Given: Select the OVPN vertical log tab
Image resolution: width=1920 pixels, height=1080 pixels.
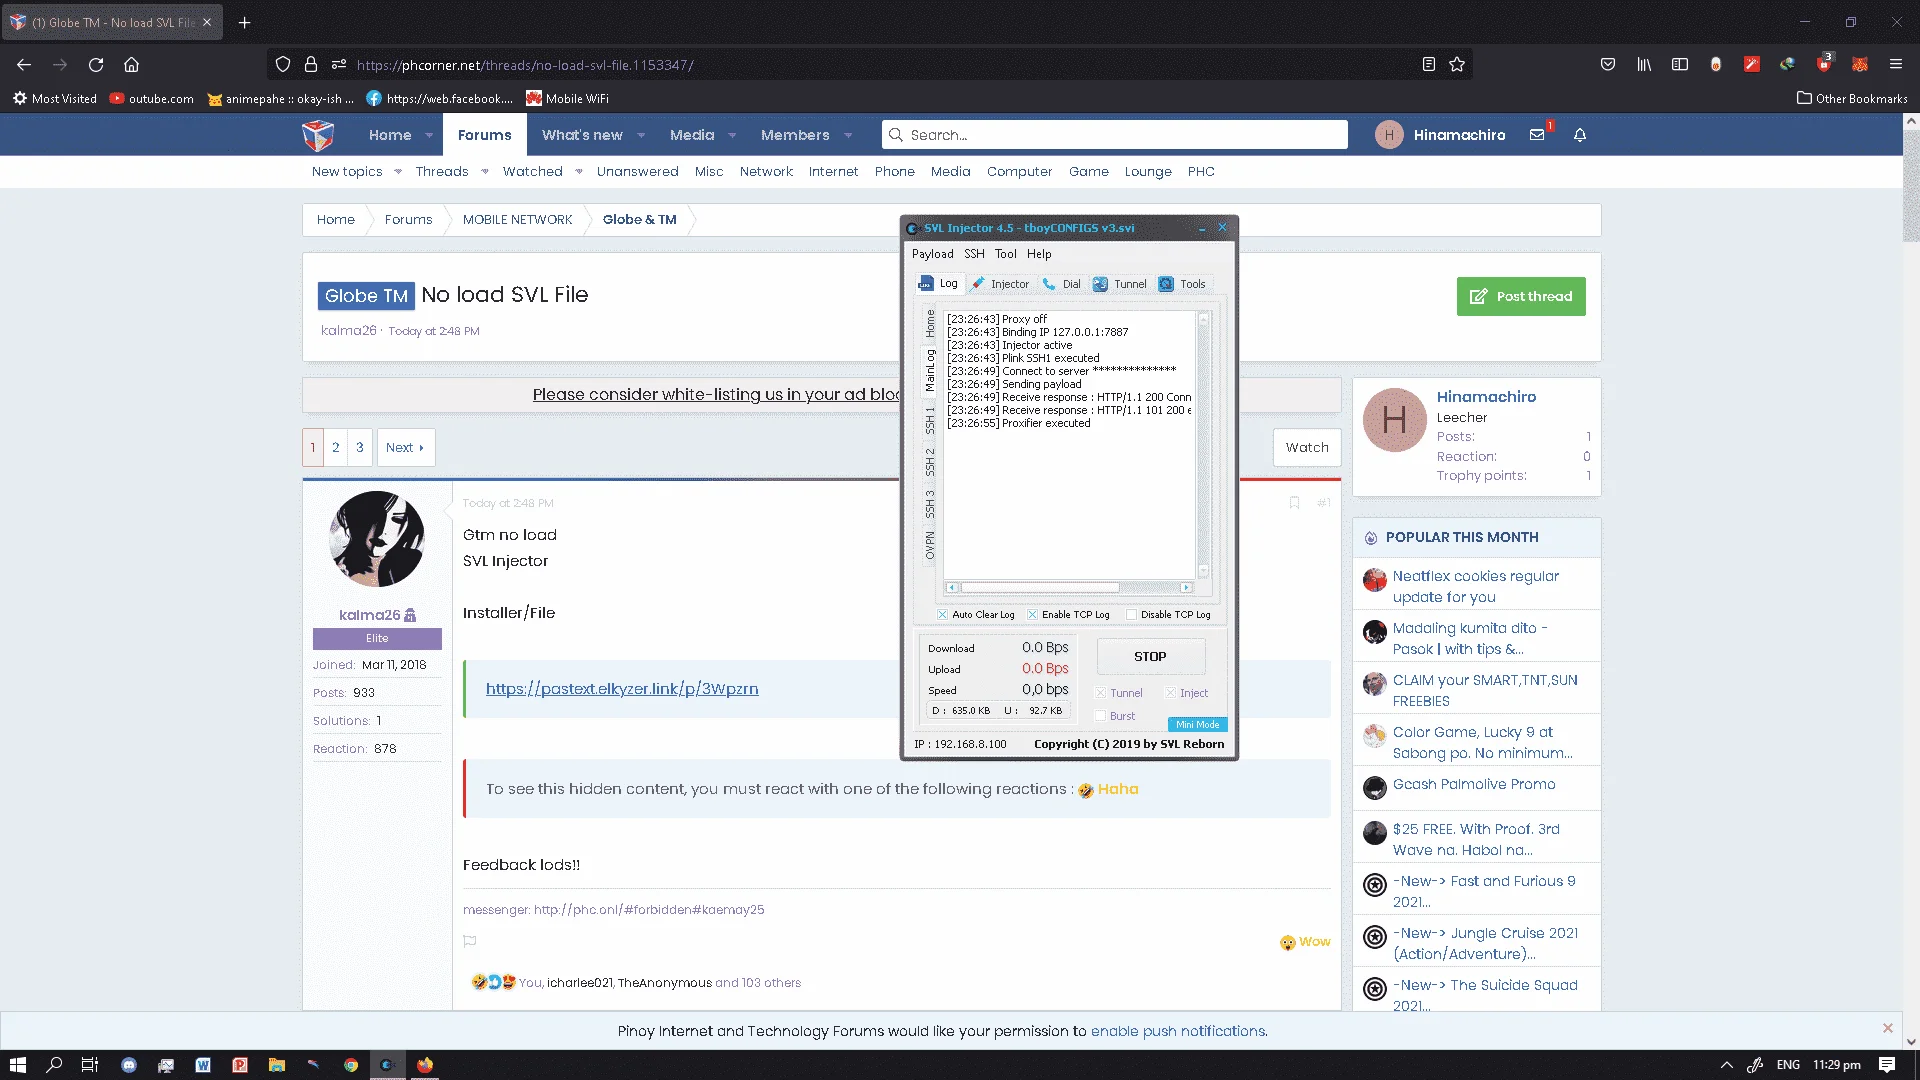Looking at the screenshot, I should 930,545.
